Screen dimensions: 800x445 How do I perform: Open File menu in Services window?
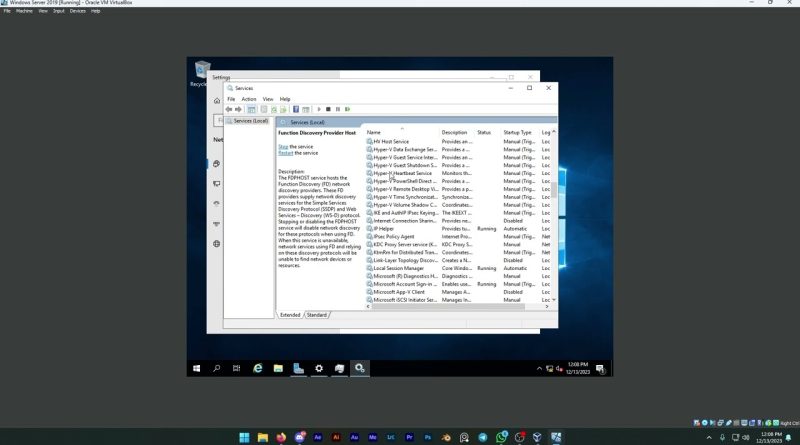click(231, 99)
